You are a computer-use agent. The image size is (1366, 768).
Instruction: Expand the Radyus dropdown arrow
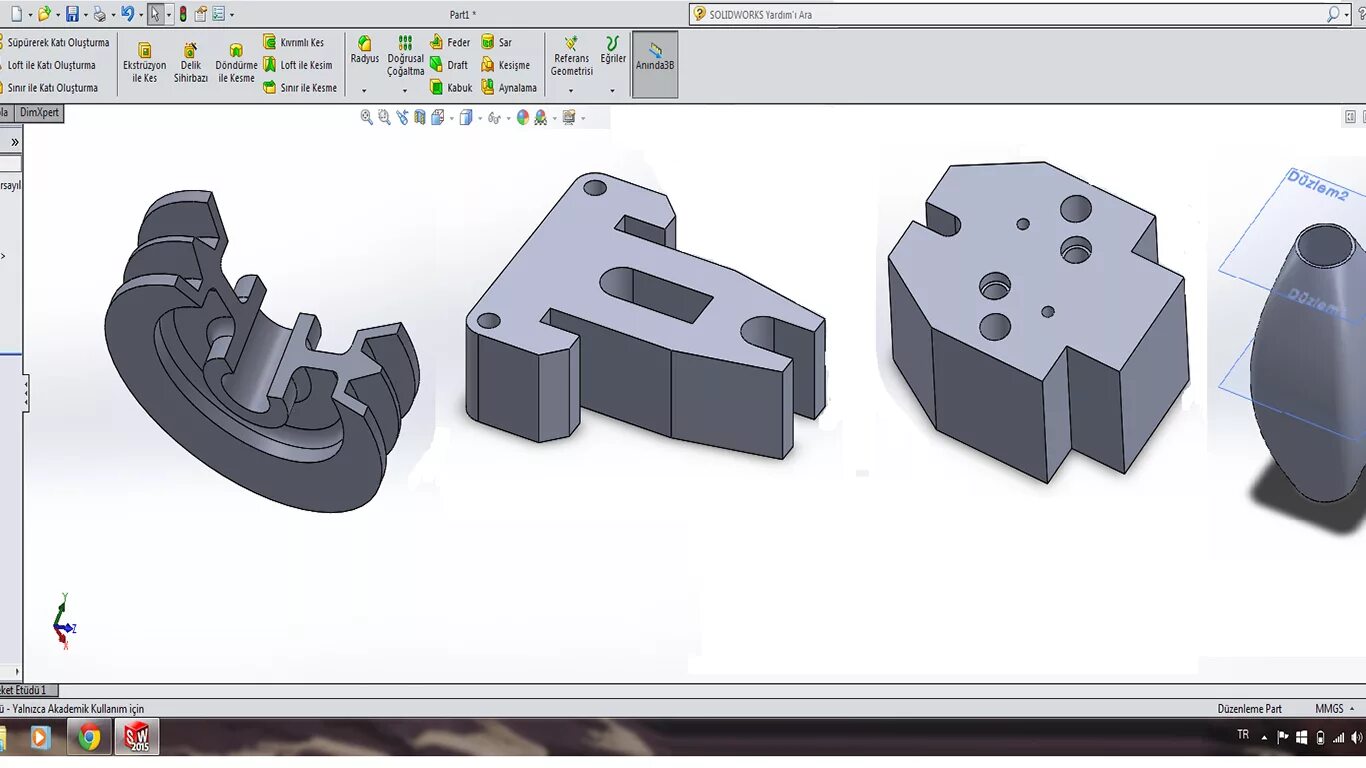364,91
